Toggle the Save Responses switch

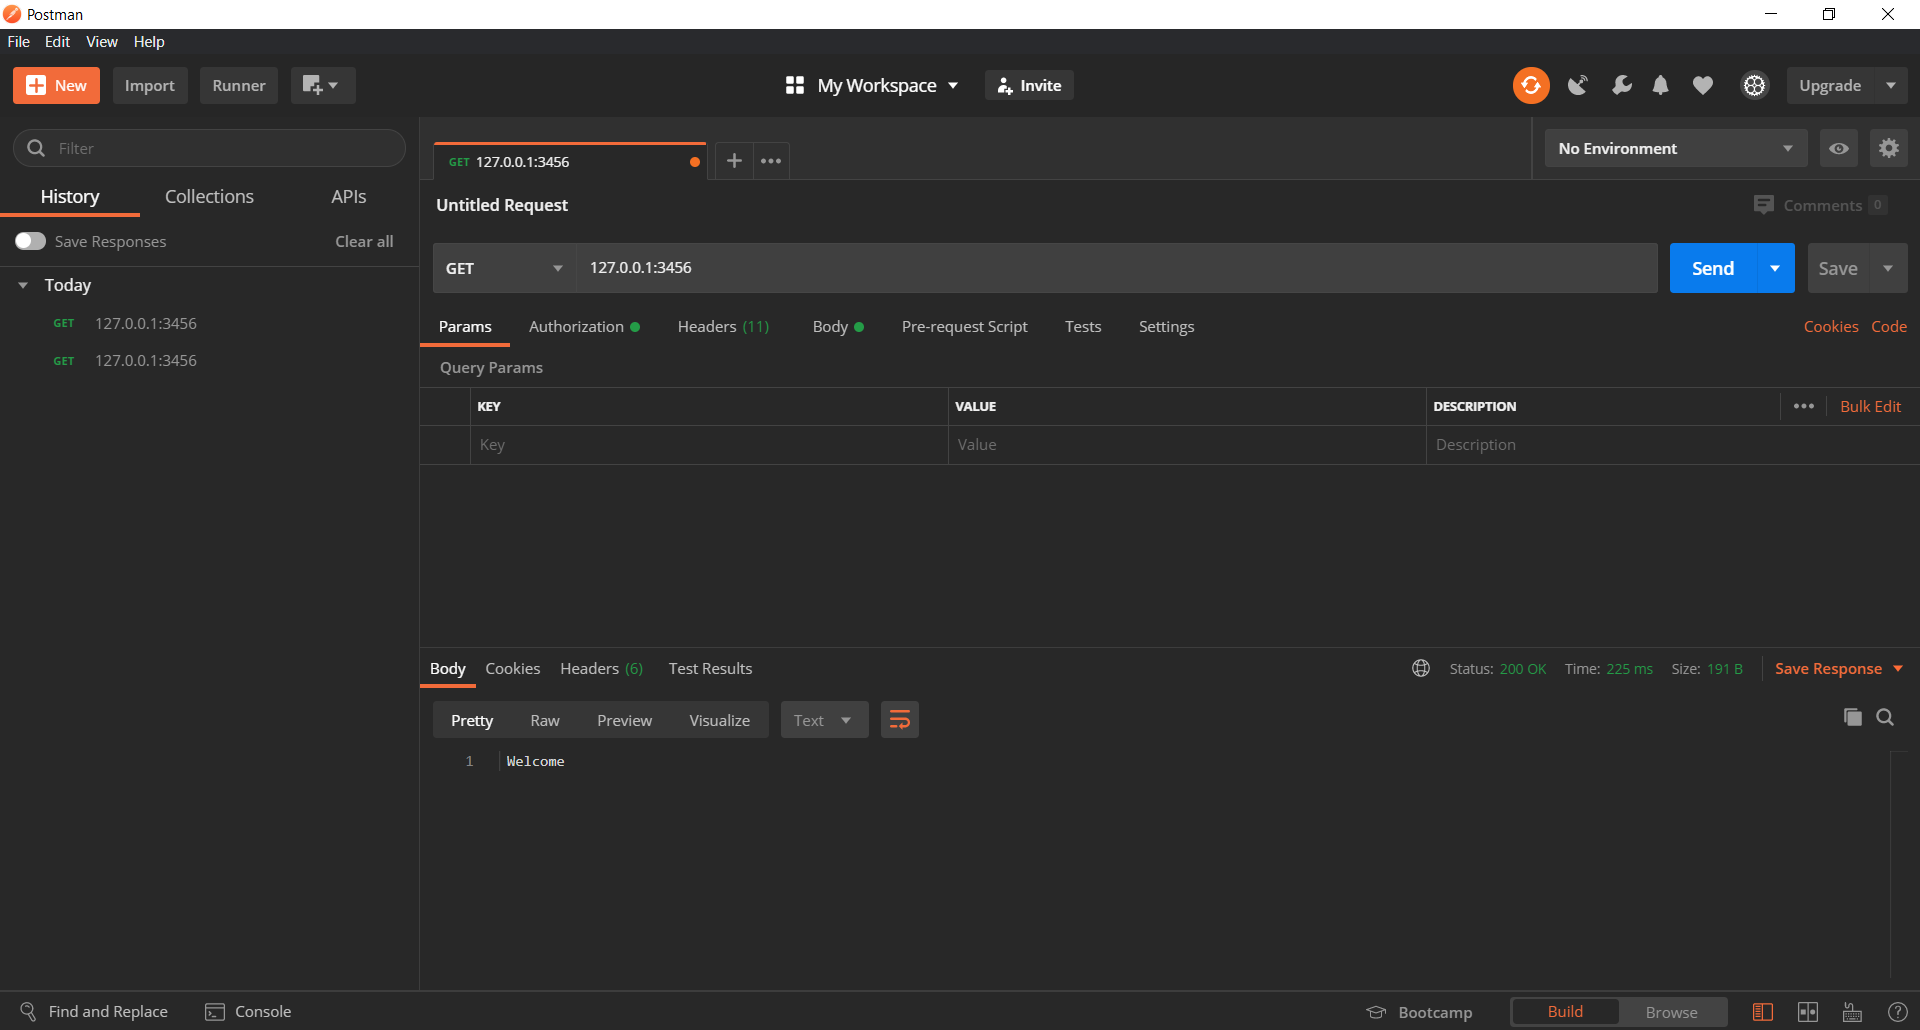pyautogui.click(x=30, y=241)
